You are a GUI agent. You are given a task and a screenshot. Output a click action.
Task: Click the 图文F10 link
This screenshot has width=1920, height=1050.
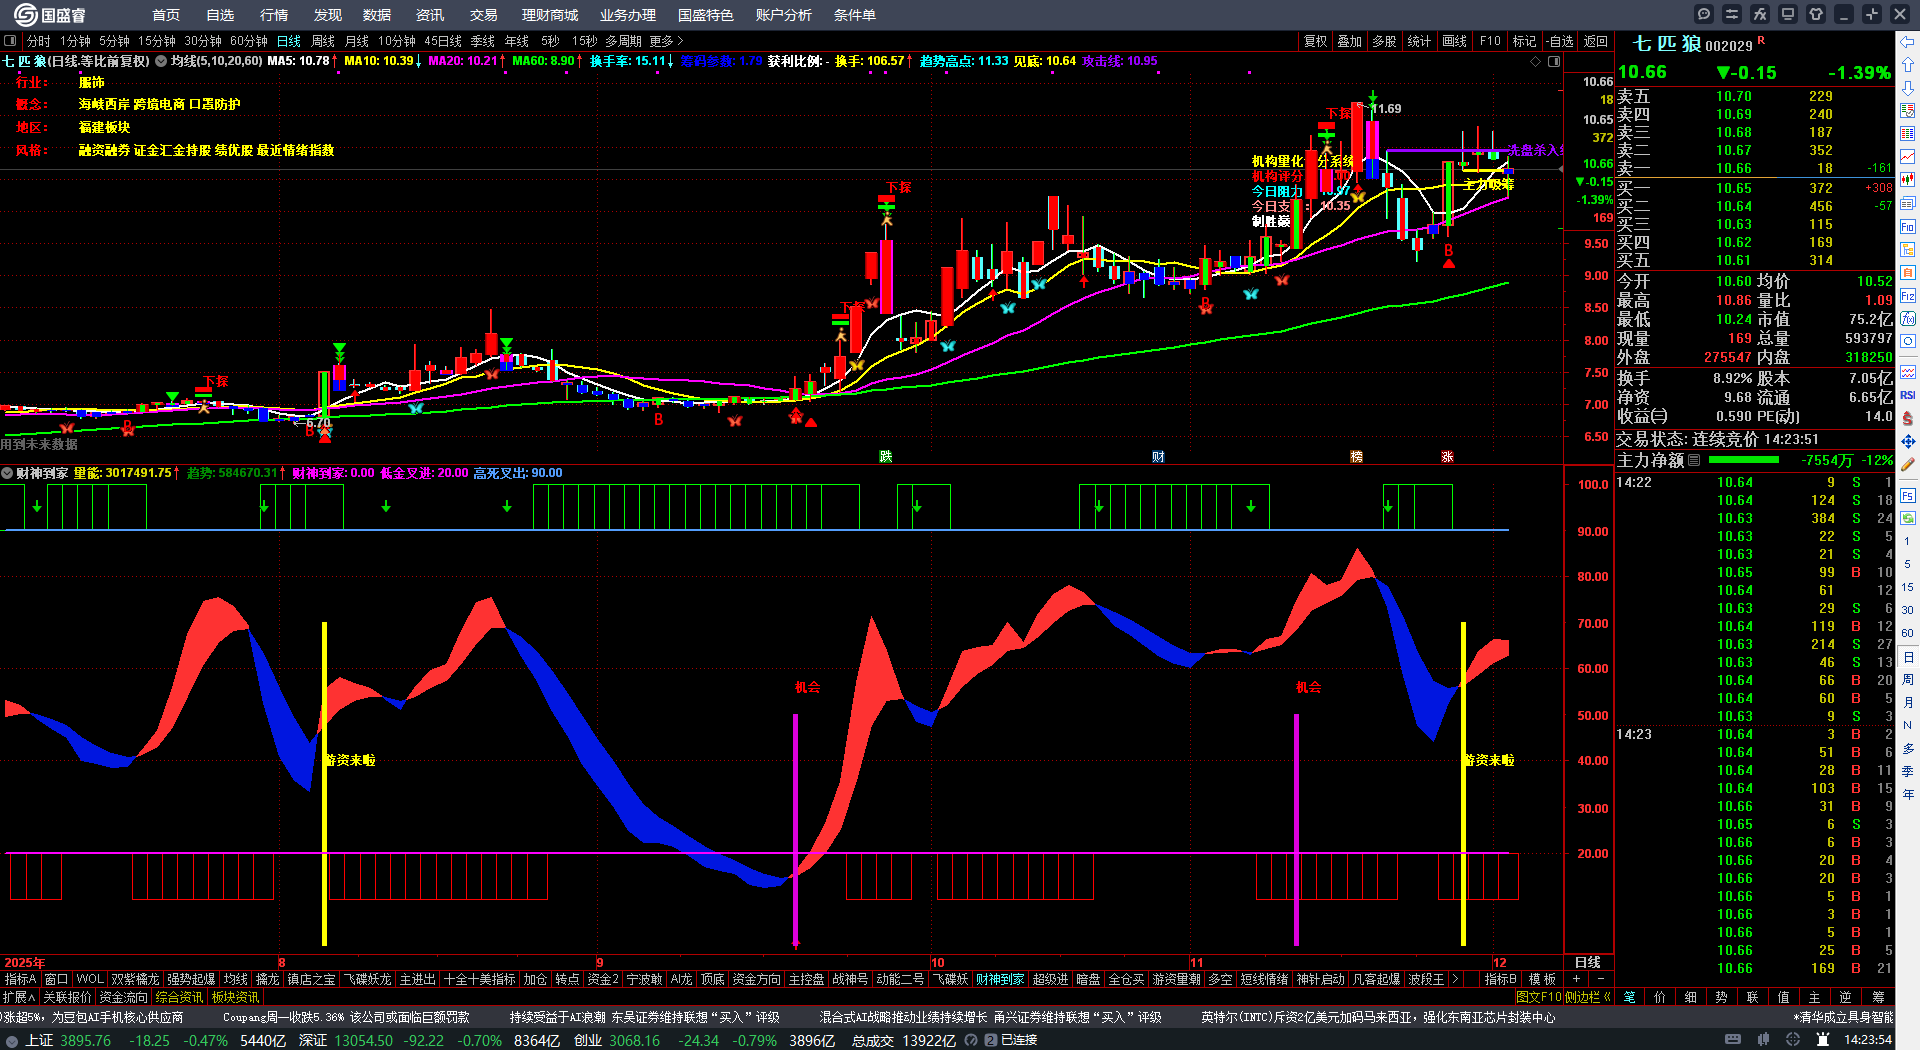click(x=1539, y=997)
